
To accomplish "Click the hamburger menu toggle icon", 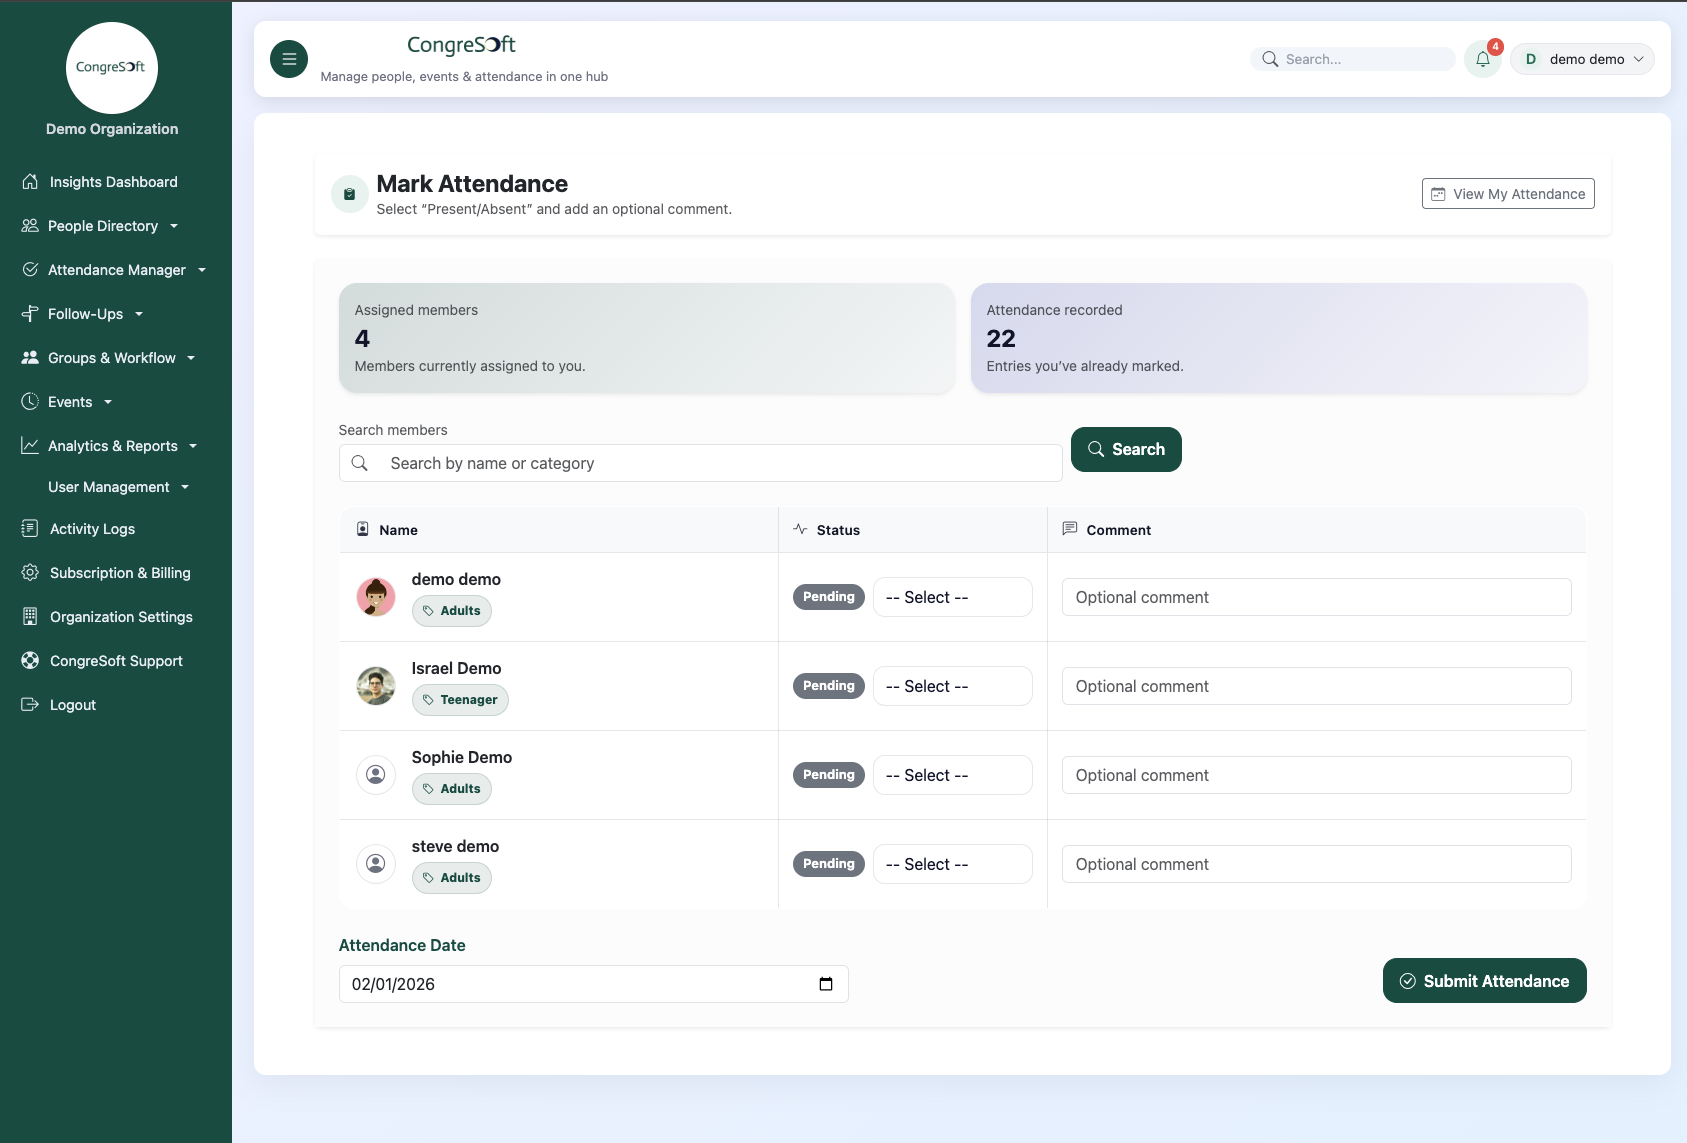I will (x=289, y=59).
